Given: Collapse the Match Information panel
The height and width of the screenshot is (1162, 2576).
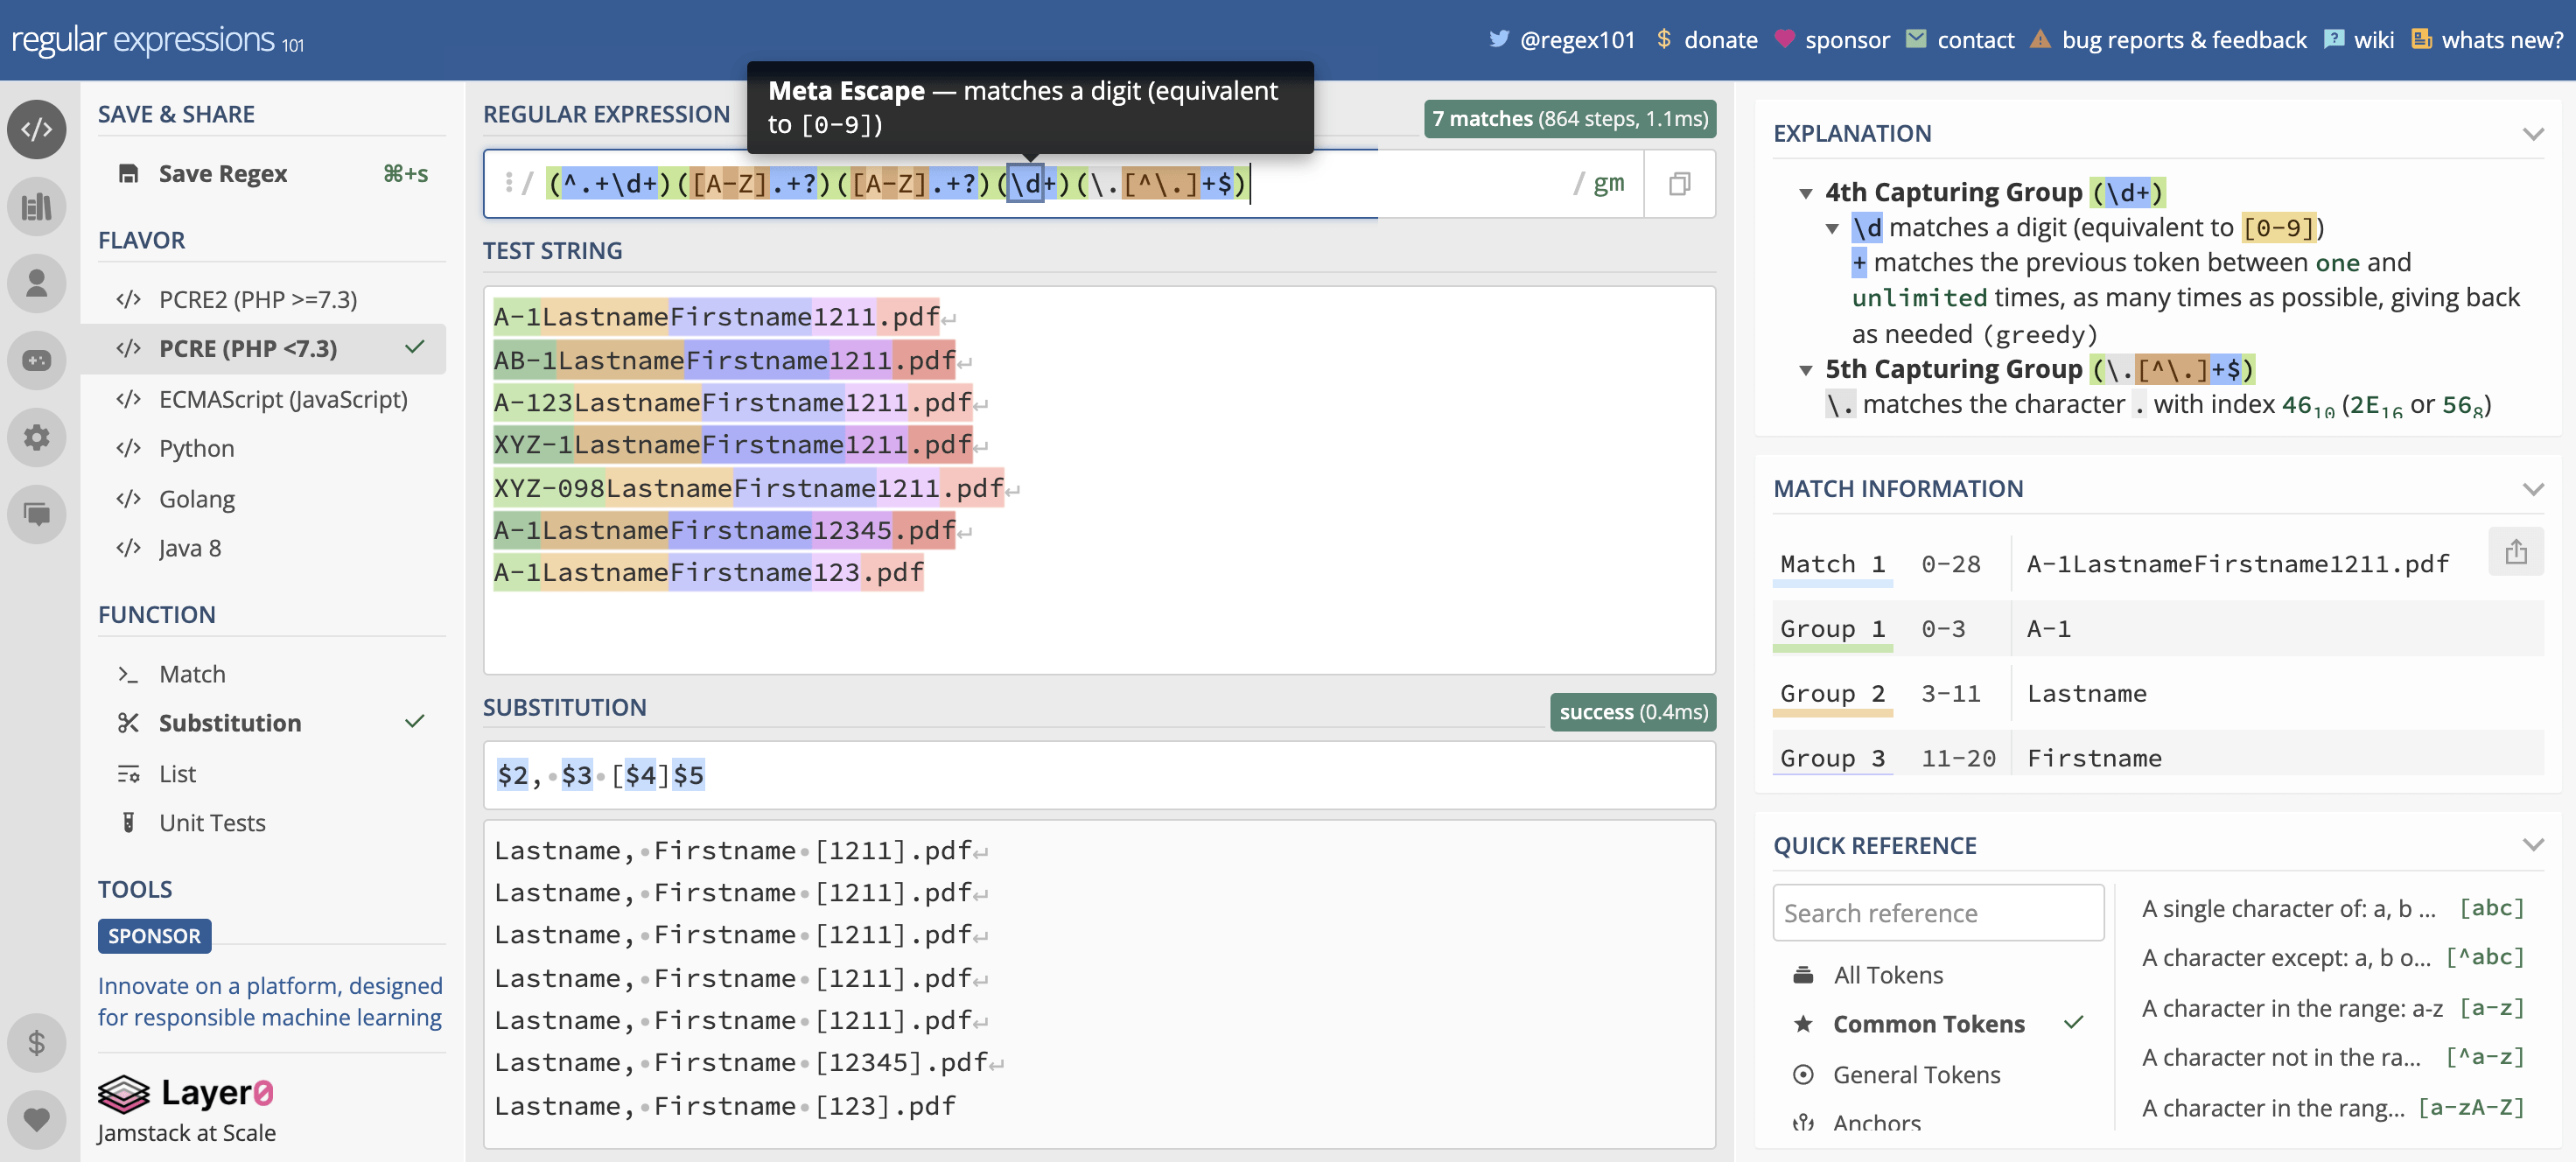Looking at the screenshot, I should 2532,489.
